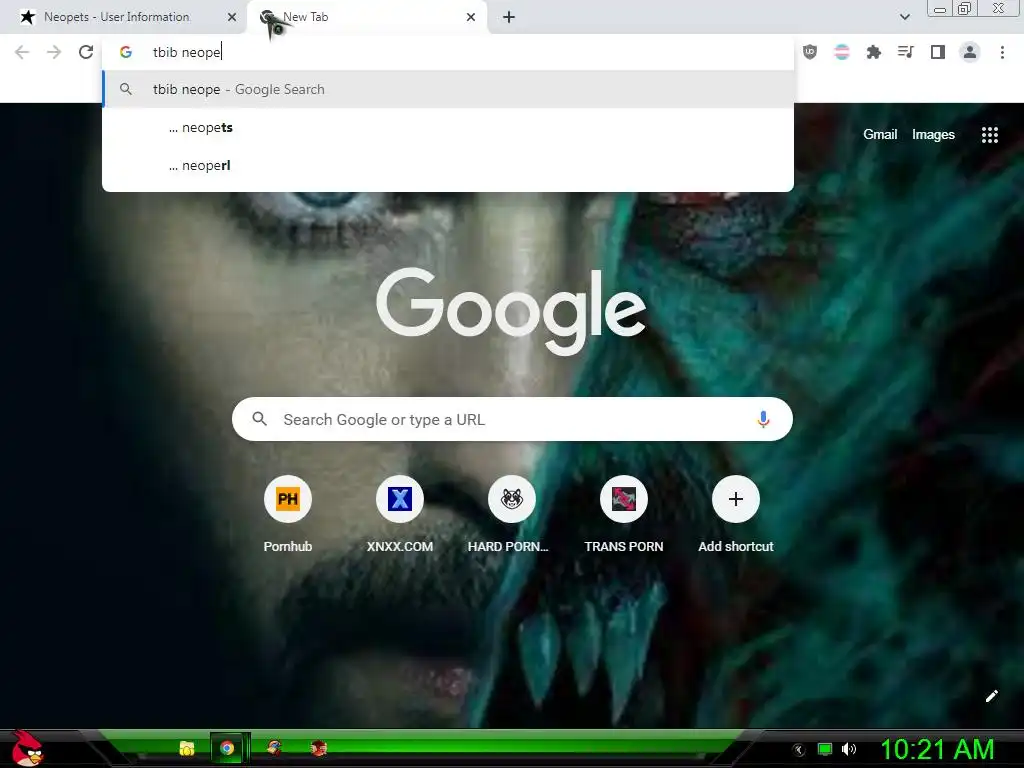Click the Google logo

pos(511,310)
